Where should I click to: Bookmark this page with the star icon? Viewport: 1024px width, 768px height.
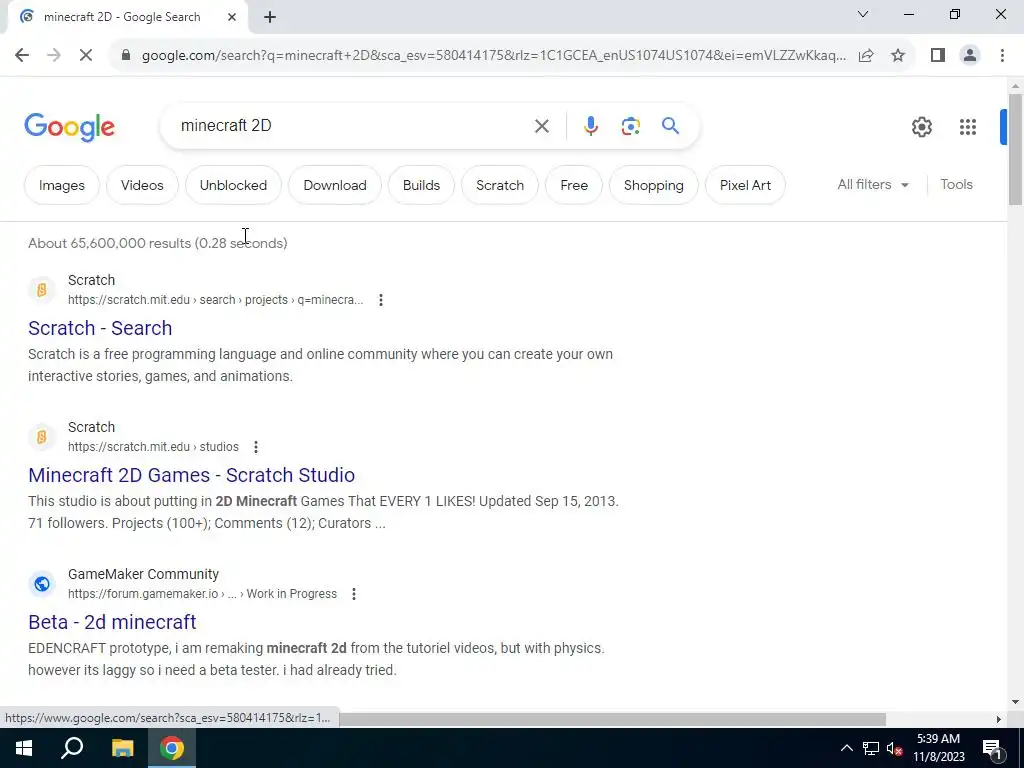(898, 56)
